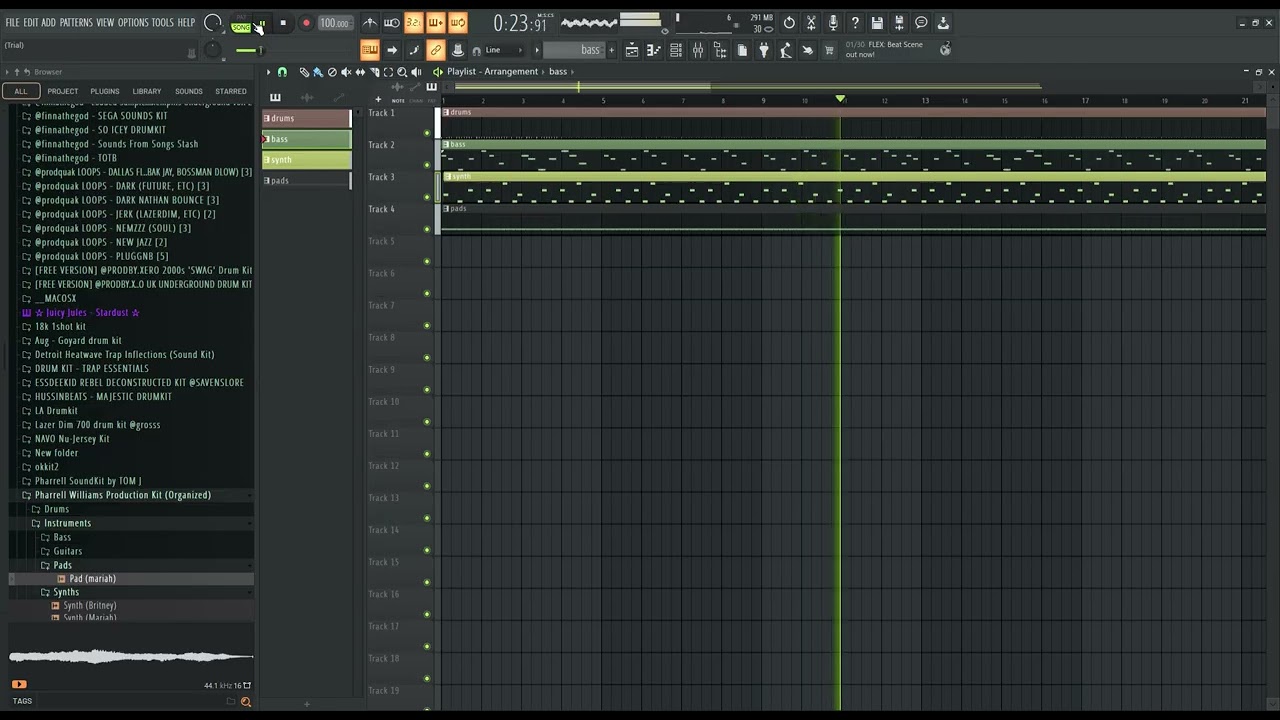Toggle the overdub recording icon
Screen dimensions: 1280x720
click(x=436, y=23)
